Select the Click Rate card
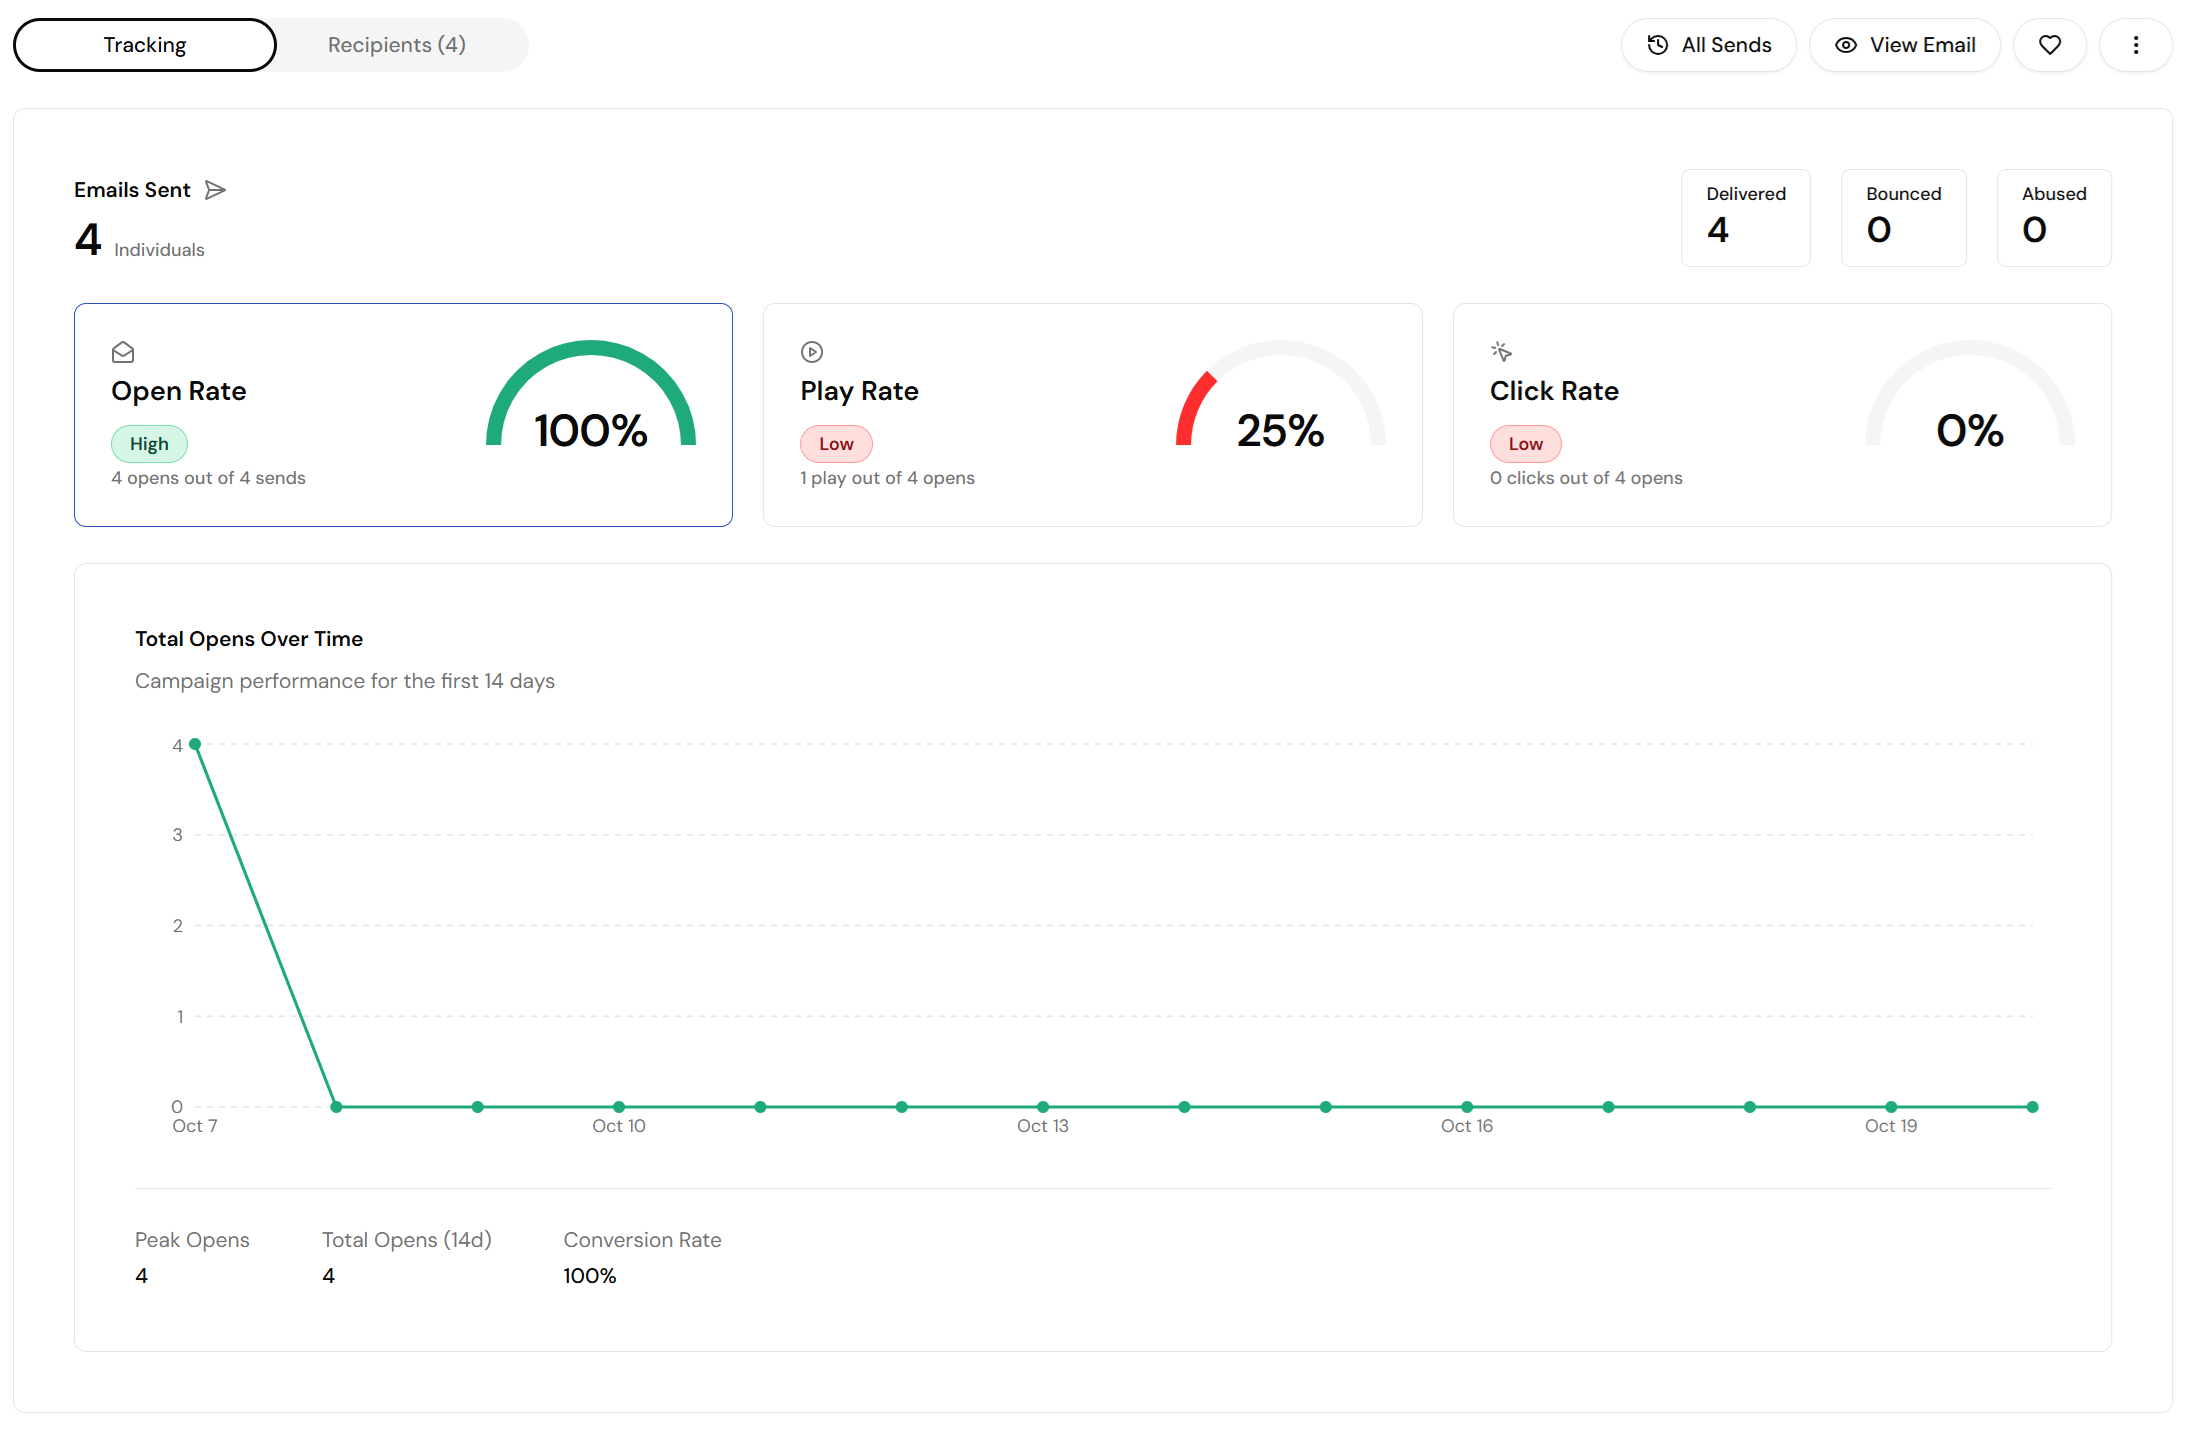This screenshot has height=1438, width=2191. 1782,415
